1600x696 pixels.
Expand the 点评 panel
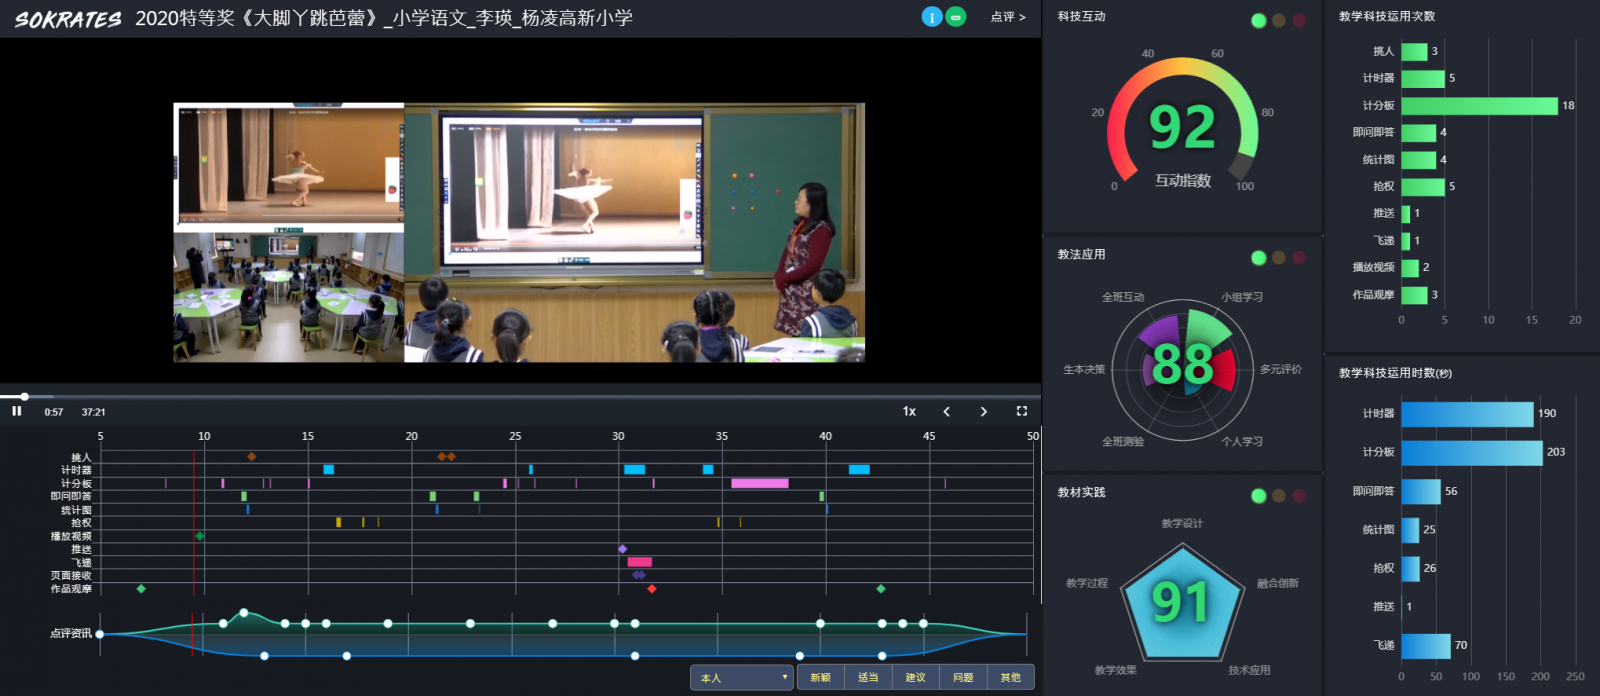pyautogui.click(x=1007, y=17)
